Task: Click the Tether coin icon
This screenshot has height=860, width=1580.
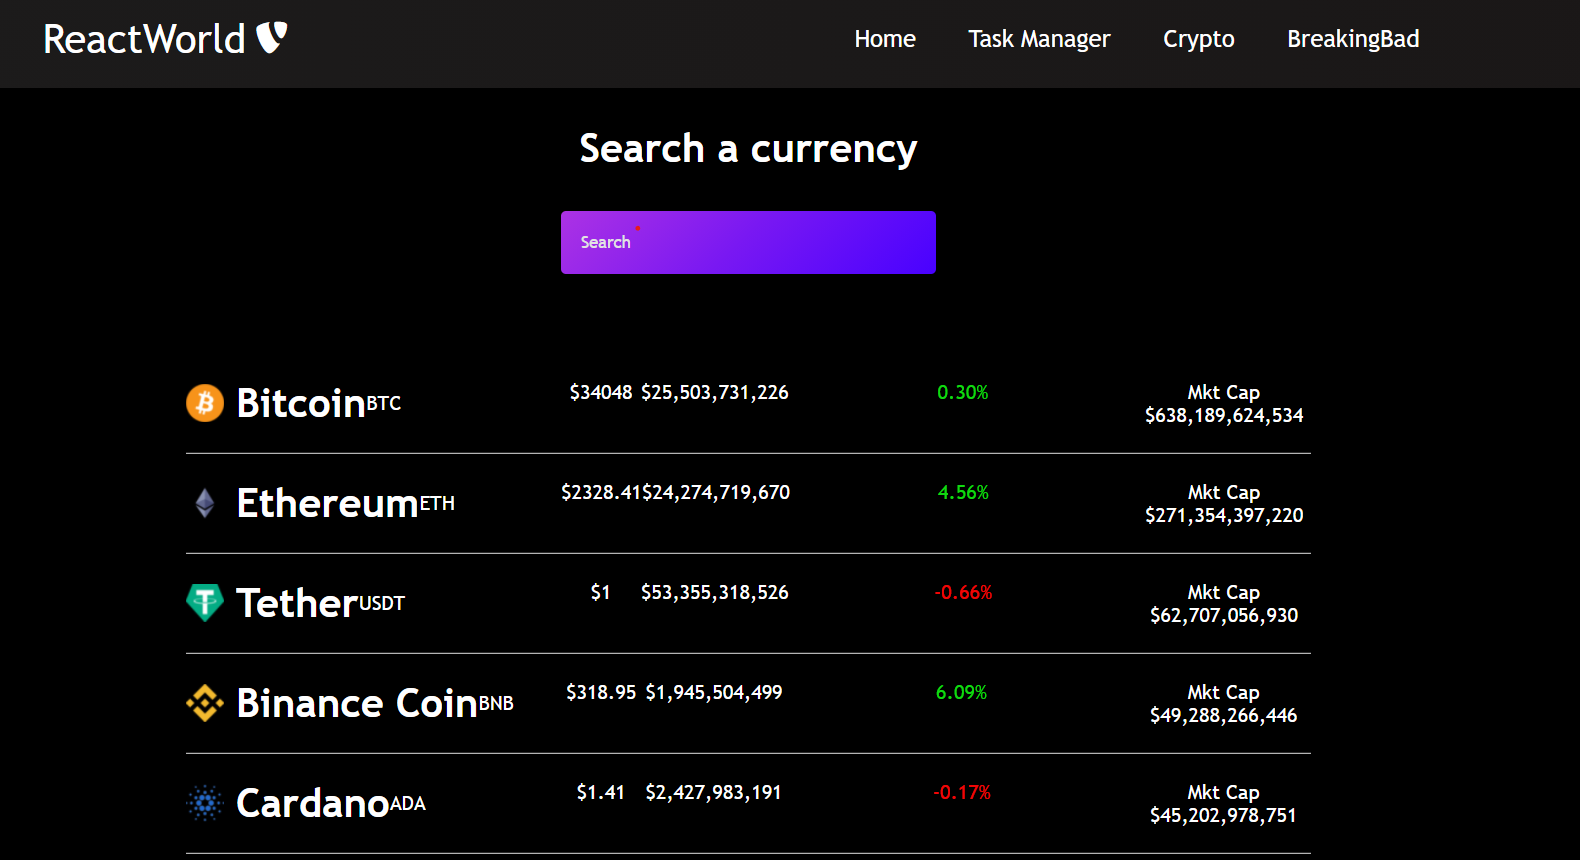Action: [x=205, y=603]
